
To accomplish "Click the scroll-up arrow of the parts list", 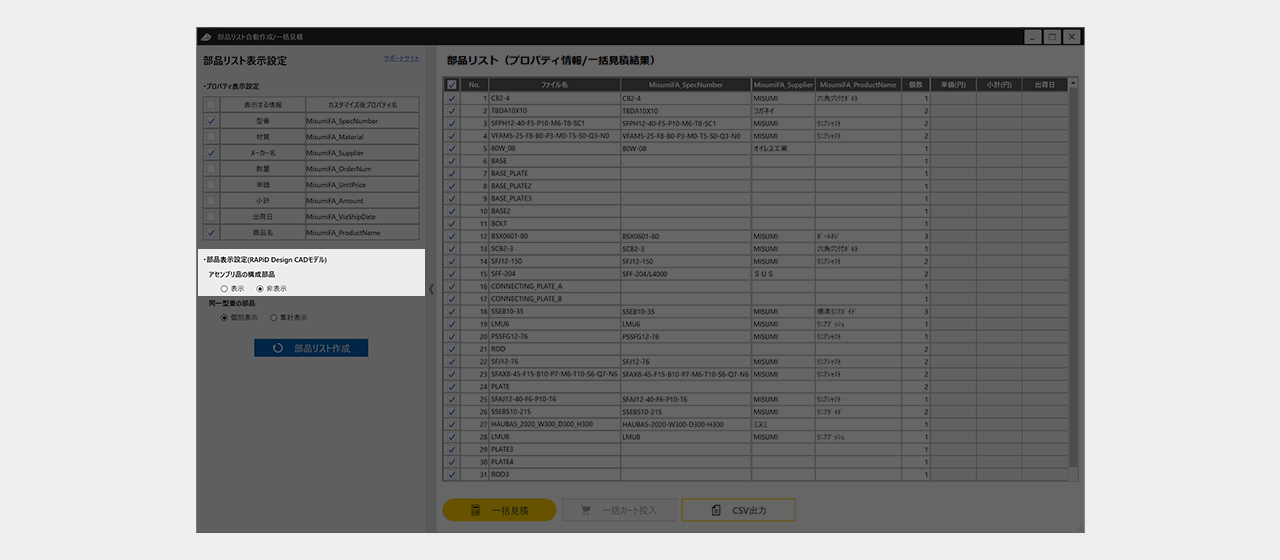I will tap(1073, 84).
